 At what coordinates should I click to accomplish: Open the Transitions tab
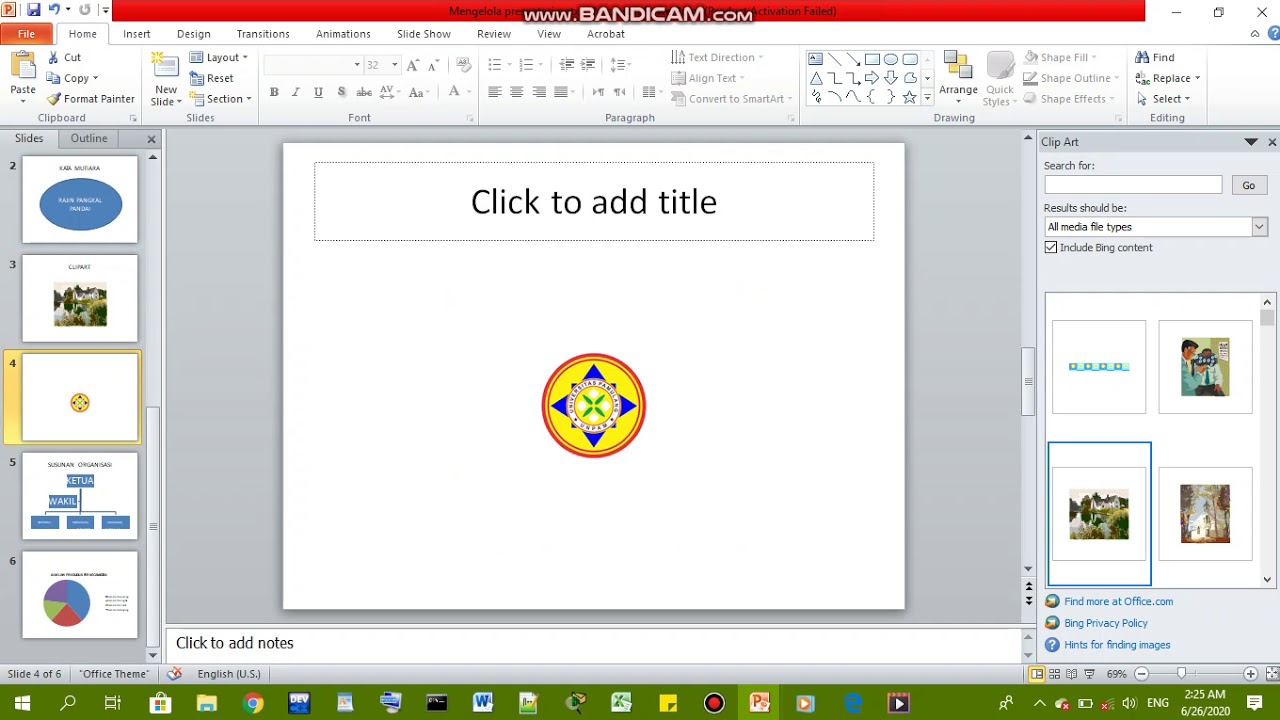click(263, 34)
